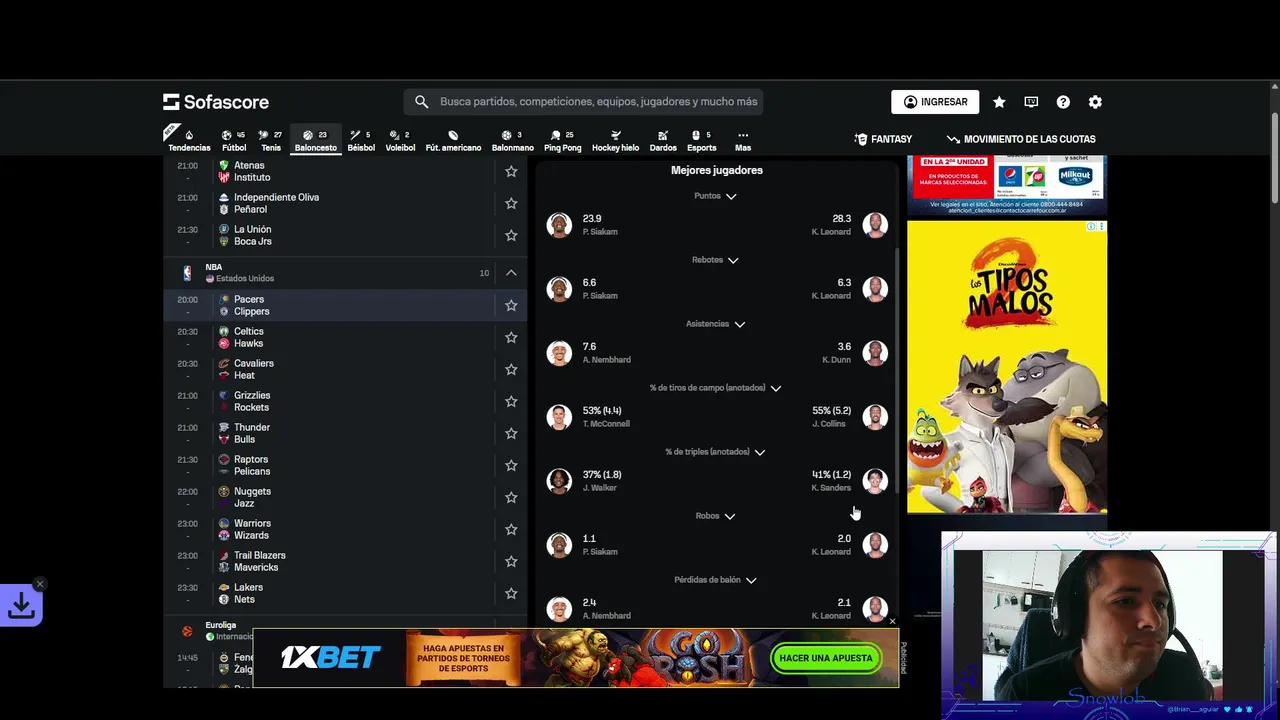
Task: Open the Mas sports menu
Action: click(x=743, y=140)
